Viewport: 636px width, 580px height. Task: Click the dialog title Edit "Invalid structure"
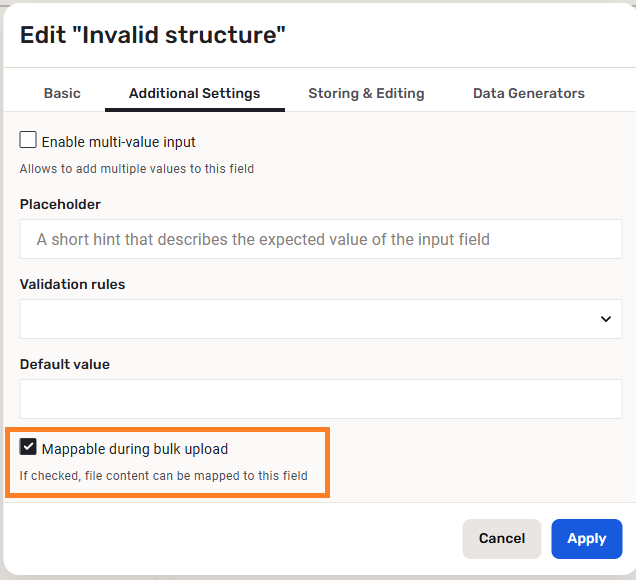tap(152, 36)
